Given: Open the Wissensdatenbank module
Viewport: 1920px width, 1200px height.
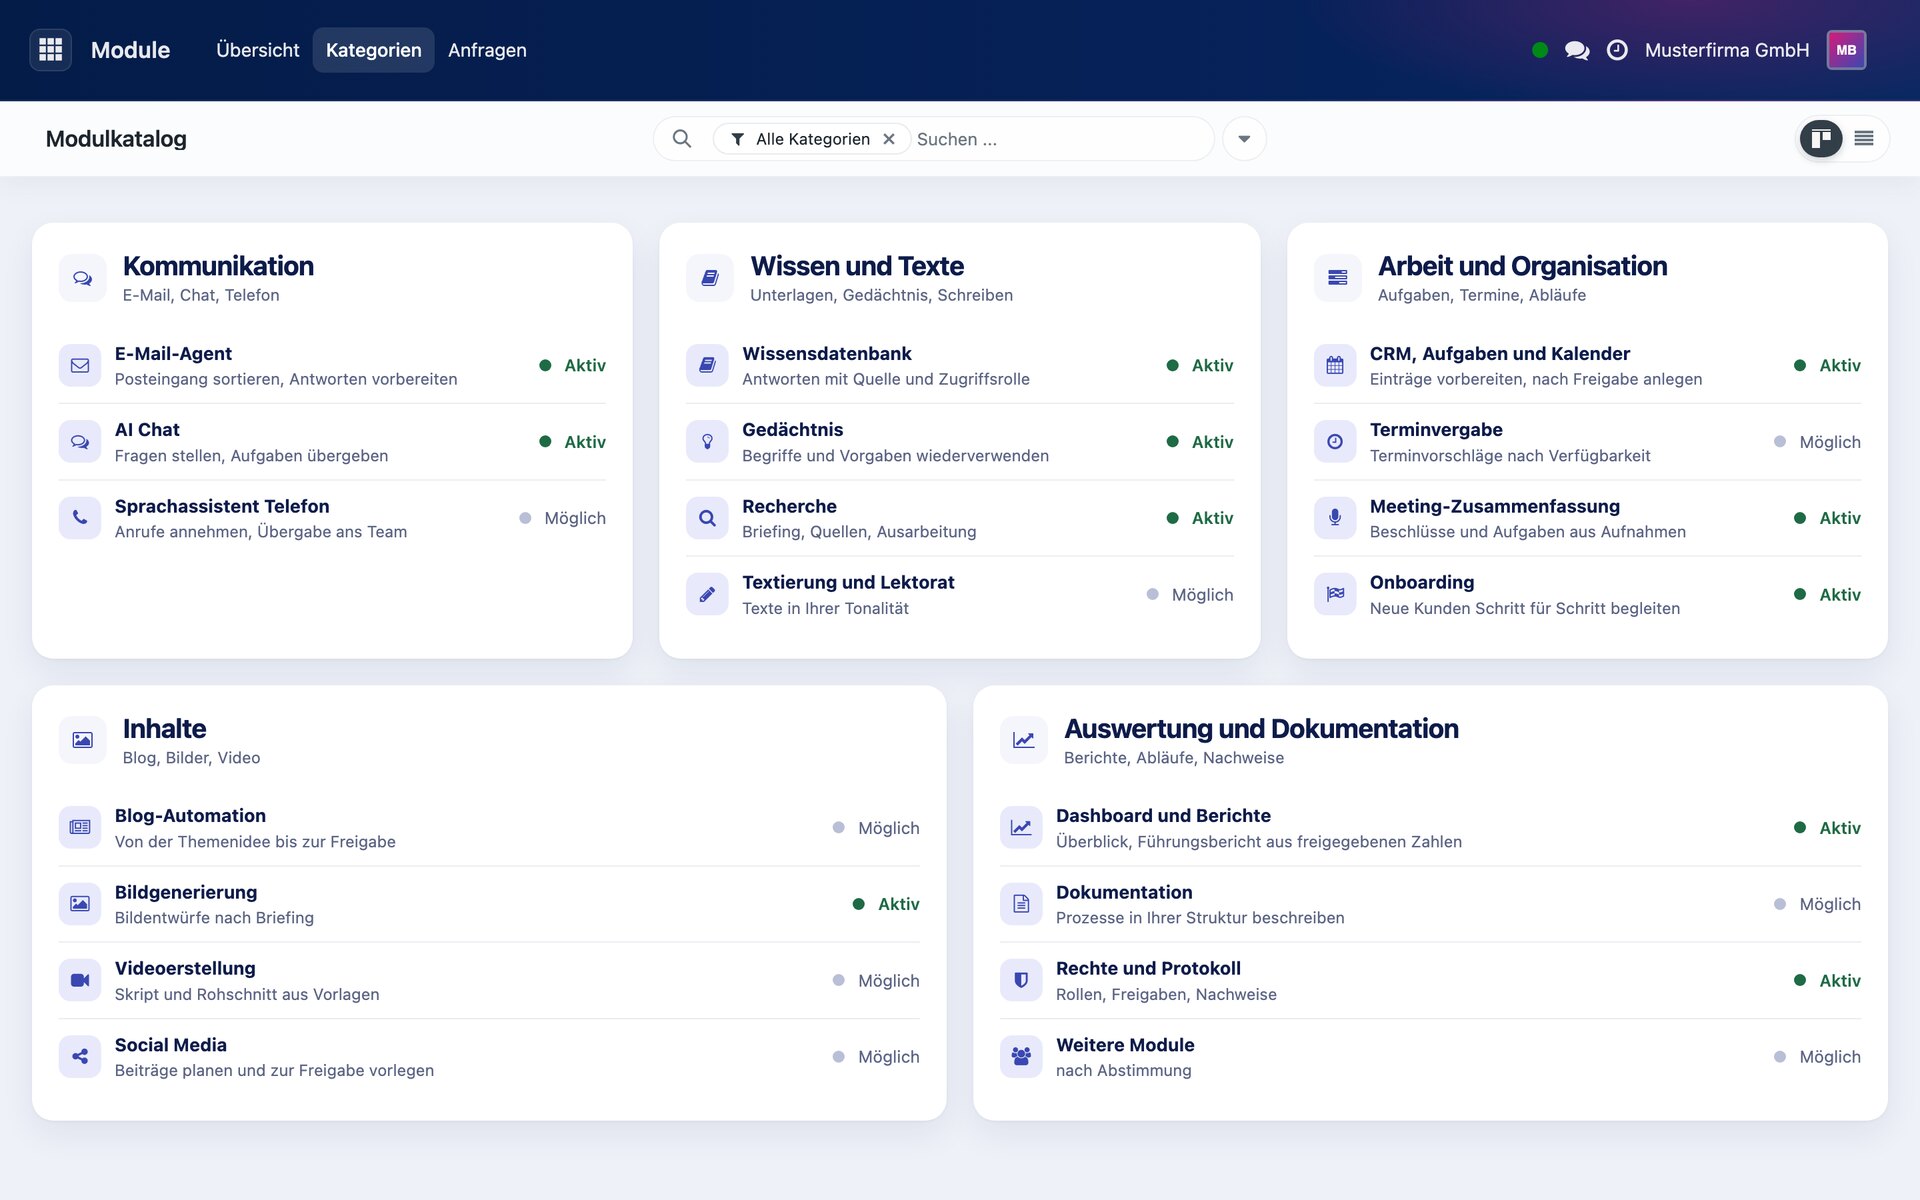Looking at the screenshot, I should (x=960, y=366).
